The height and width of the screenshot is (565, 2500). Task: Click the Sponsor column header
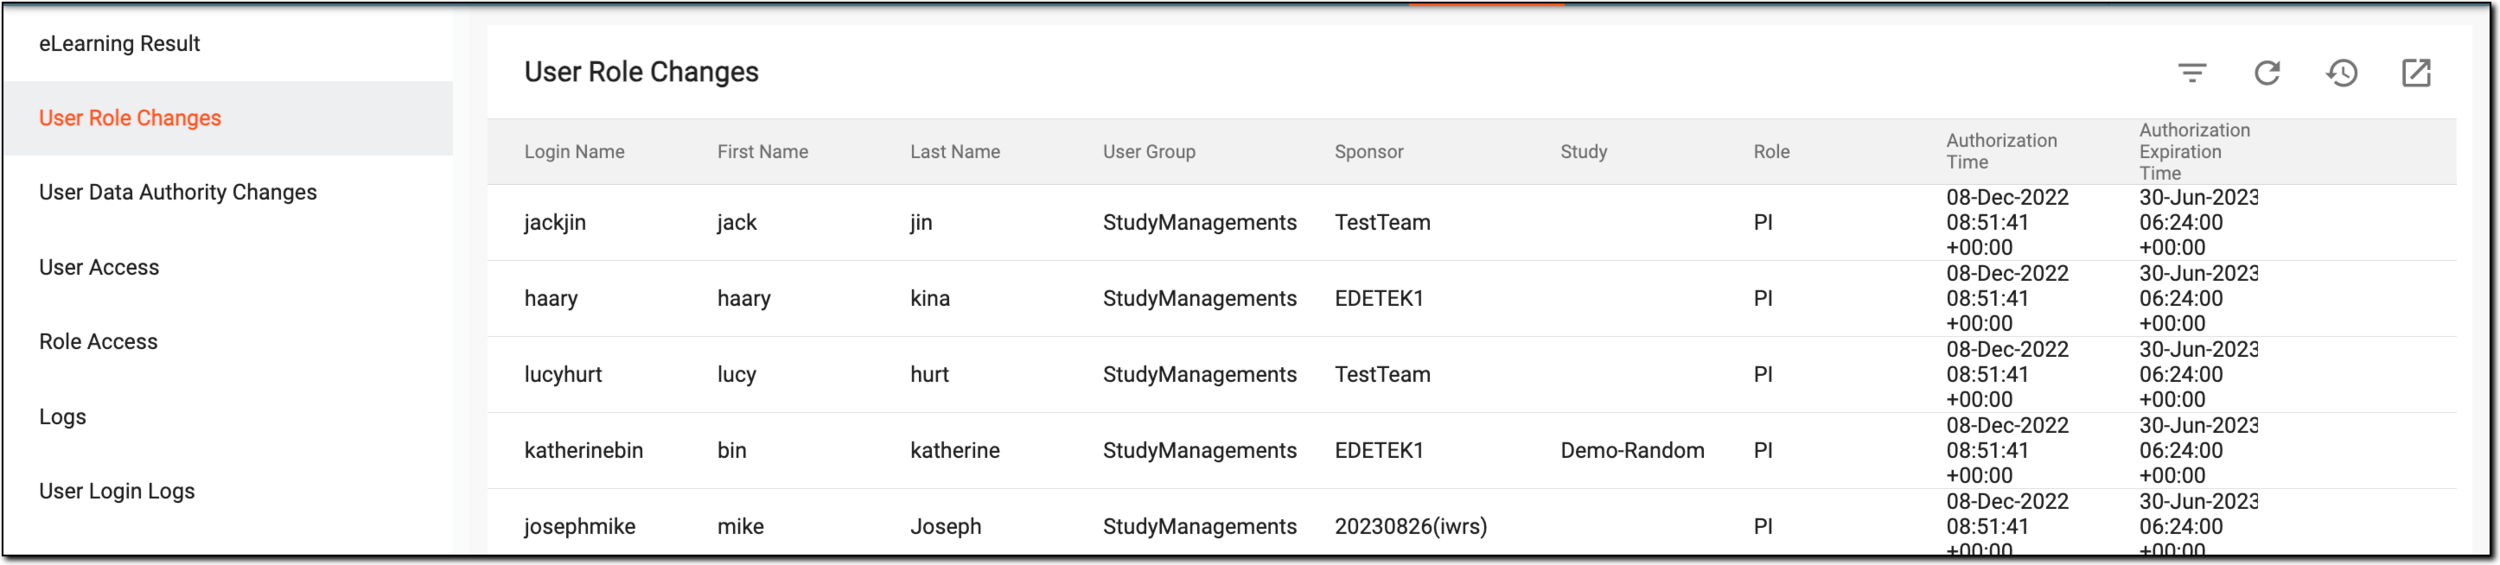1369,152
